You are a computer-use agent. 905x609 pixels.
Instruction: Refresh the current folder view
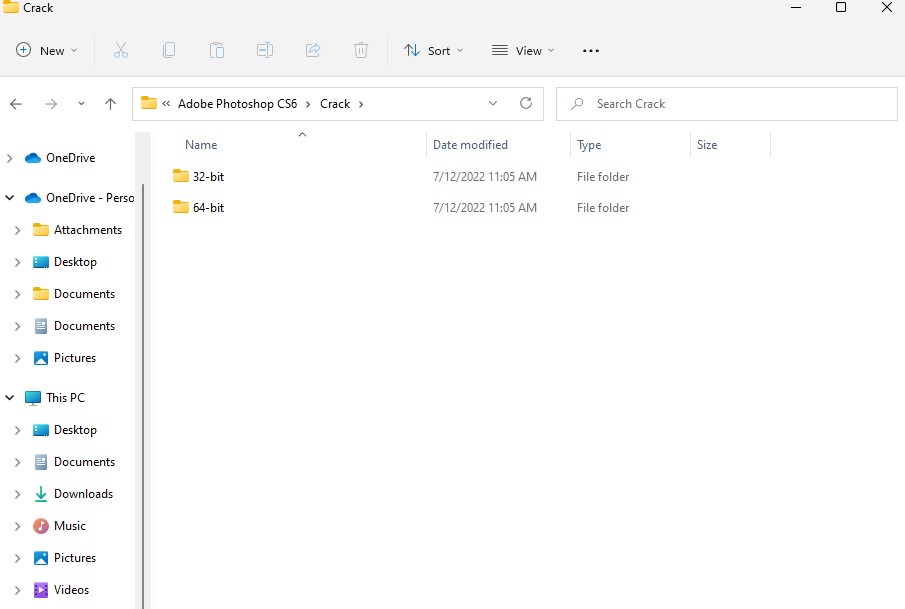coord(526,103)
